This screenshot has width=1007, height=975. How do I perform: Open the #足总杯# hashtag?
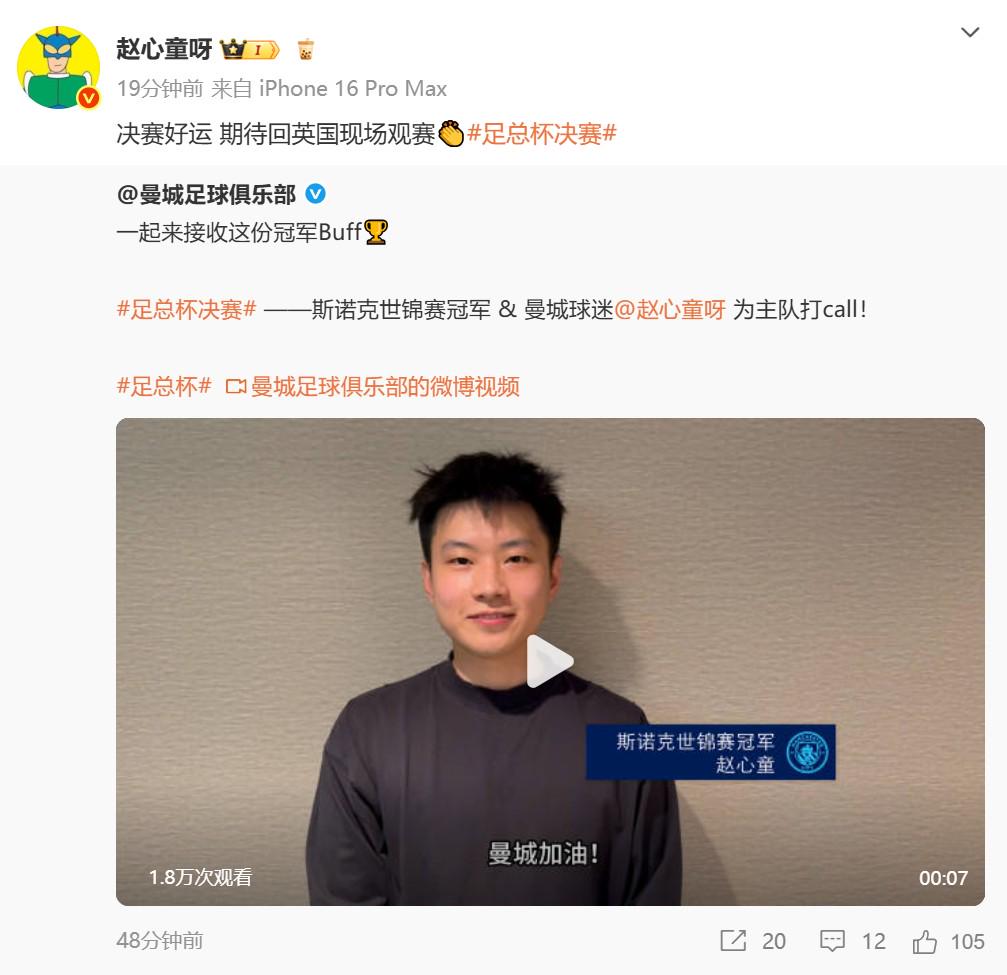[164, 386]
